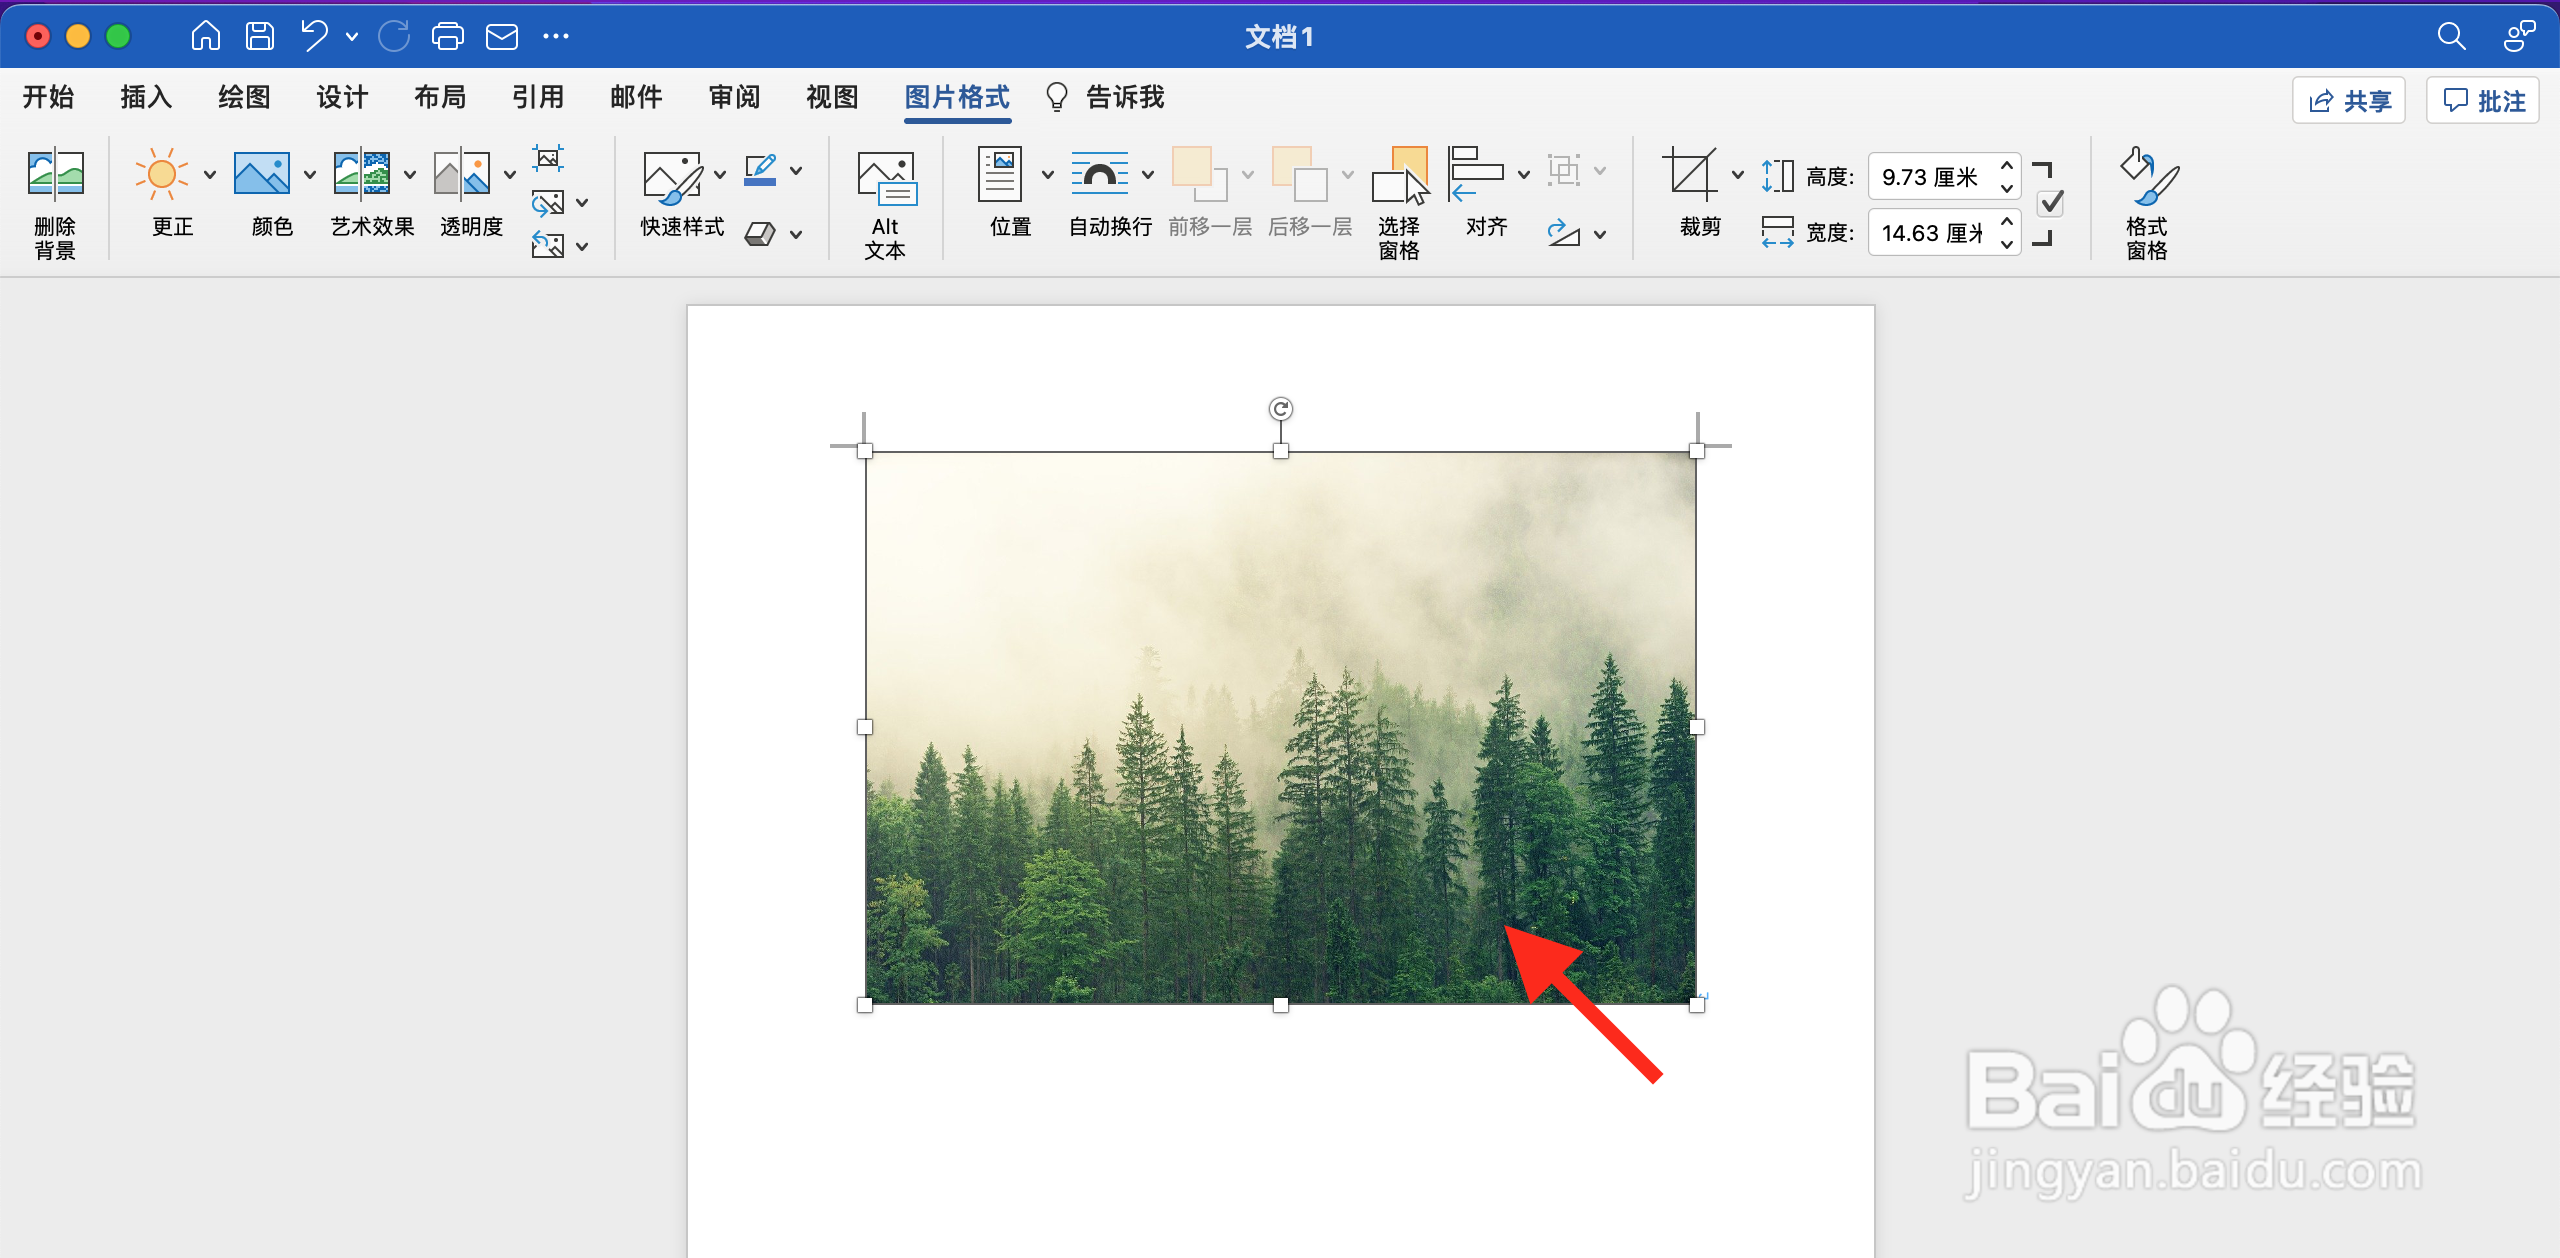Viewport: 2560px width, 1258px height.
Task: Open the More (…) toolbar options
Action: (x=556, y=36)
